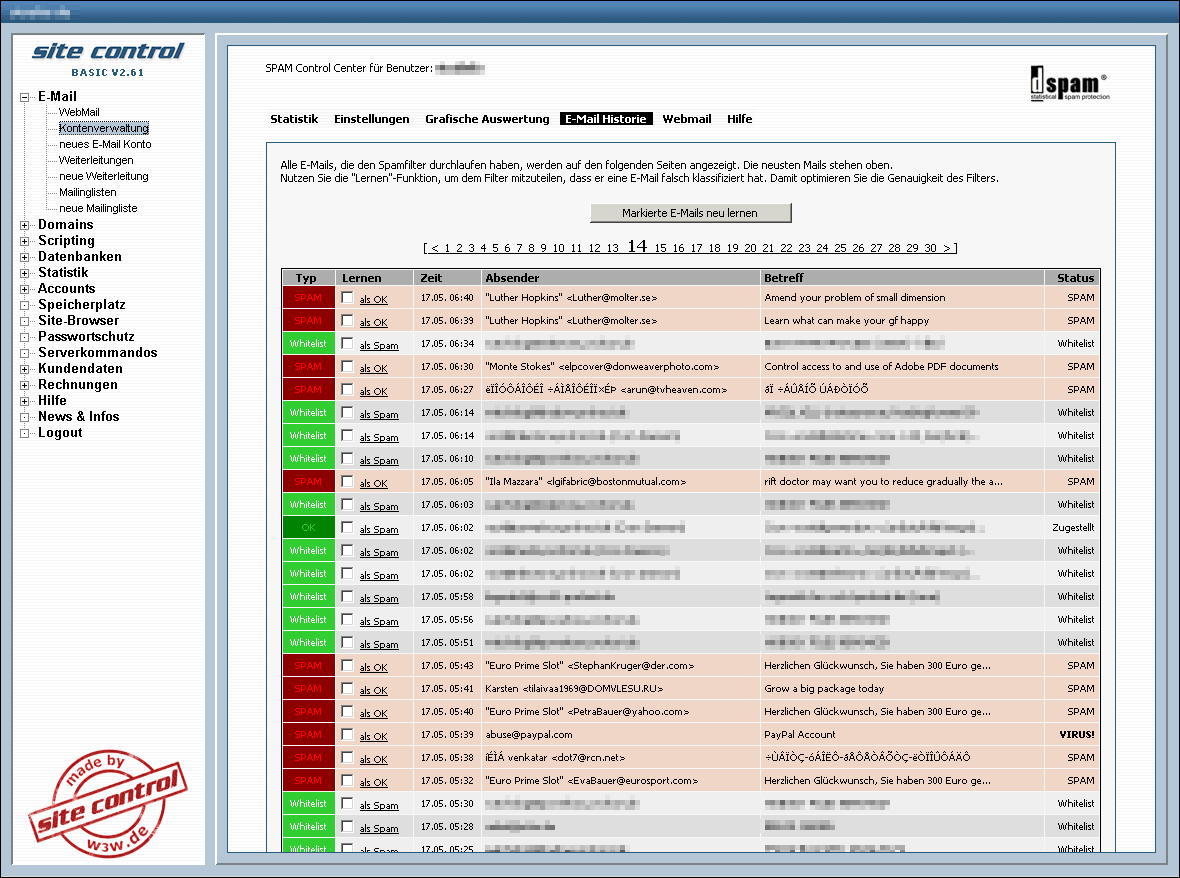Viewport: 1180px width, 878px height.
Task: Tick the checkbox for the 06:40 spam mail
Action: (x=347, y=297)
